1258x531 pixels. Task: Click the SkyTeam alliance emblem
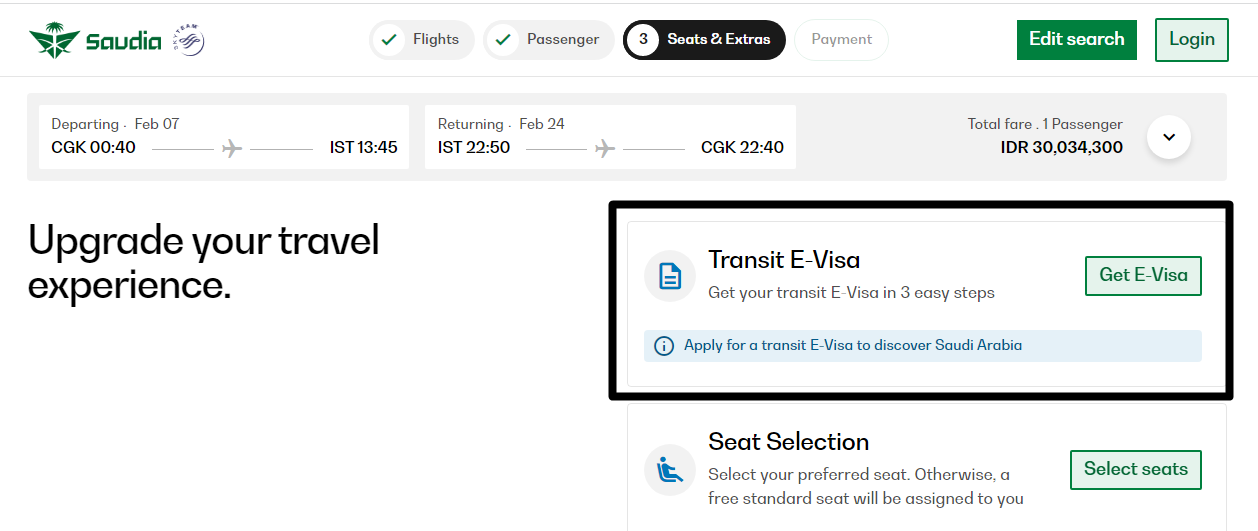pos(189,40)
